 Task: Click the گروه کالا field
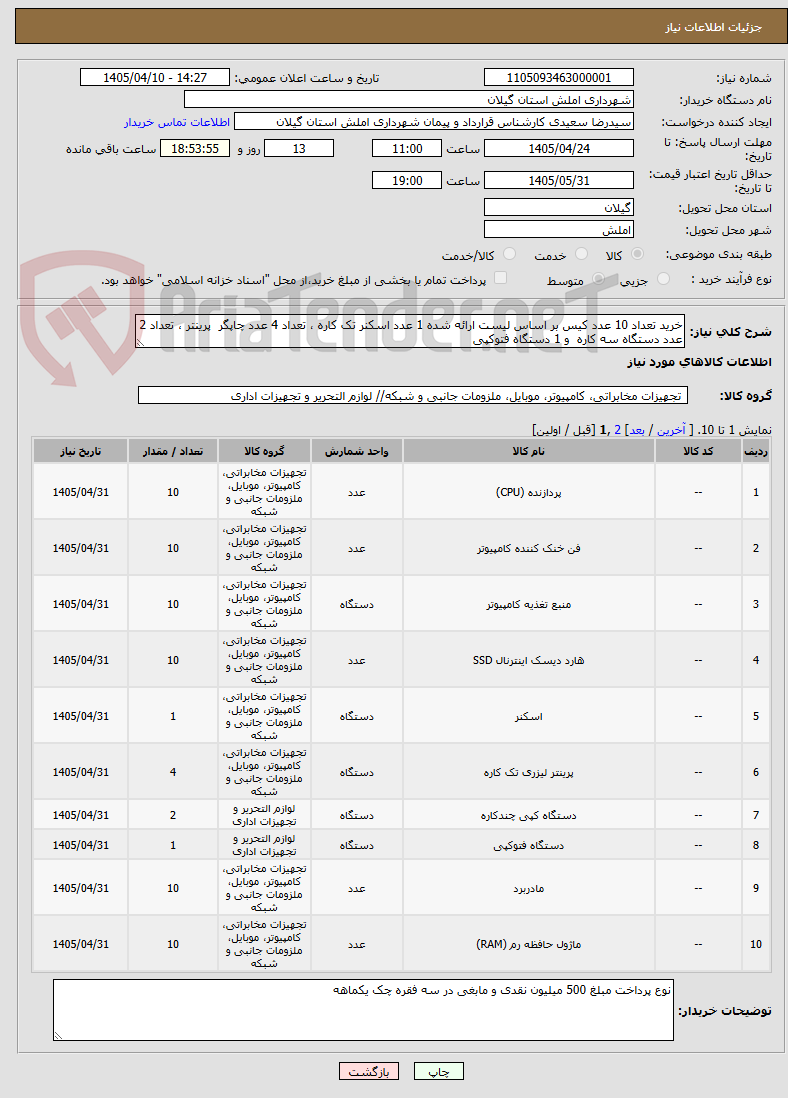tap(413, 396)
